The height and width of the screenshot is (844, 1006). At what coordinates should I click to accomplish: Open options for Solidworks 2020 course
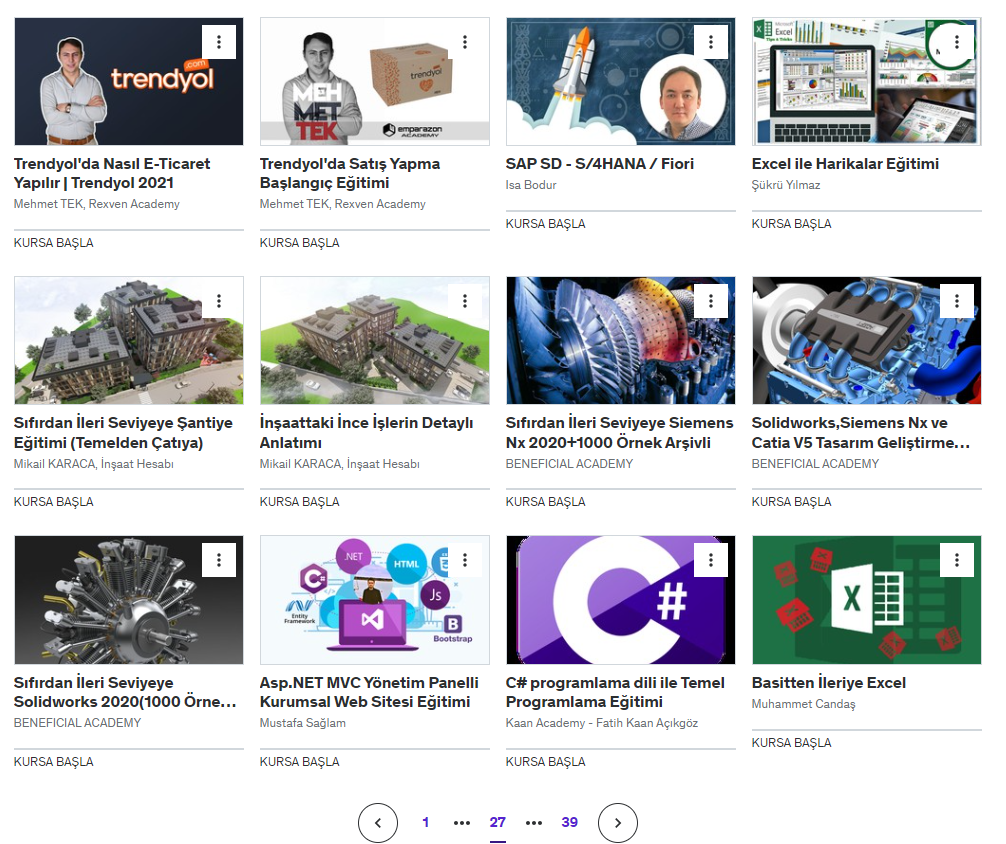[x=219, y=560]
